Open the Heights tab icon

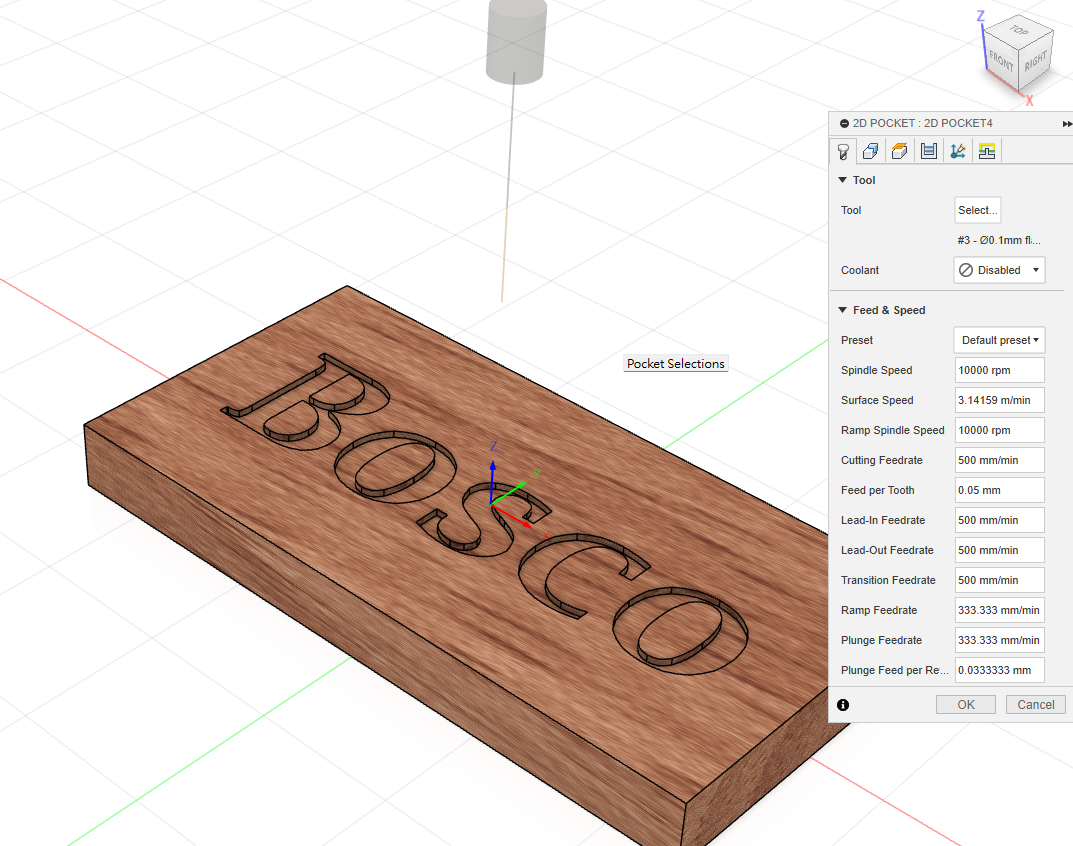click(900, 151)
